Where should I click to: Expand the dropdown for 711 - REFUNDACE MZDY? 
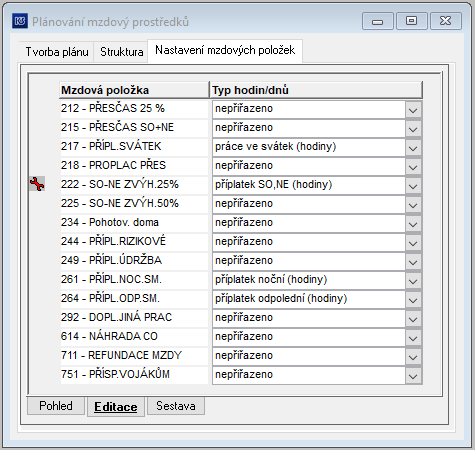[x=413, y=357]
